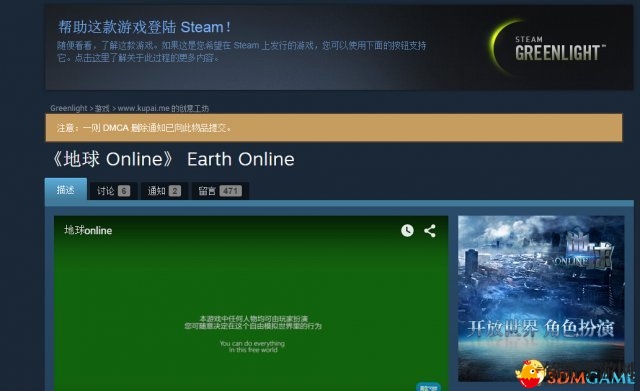Open www.kupai.me 的创意工坊 breadcrumb link
640x391 pixels.
pyautogui.click(x=163, y=109)
